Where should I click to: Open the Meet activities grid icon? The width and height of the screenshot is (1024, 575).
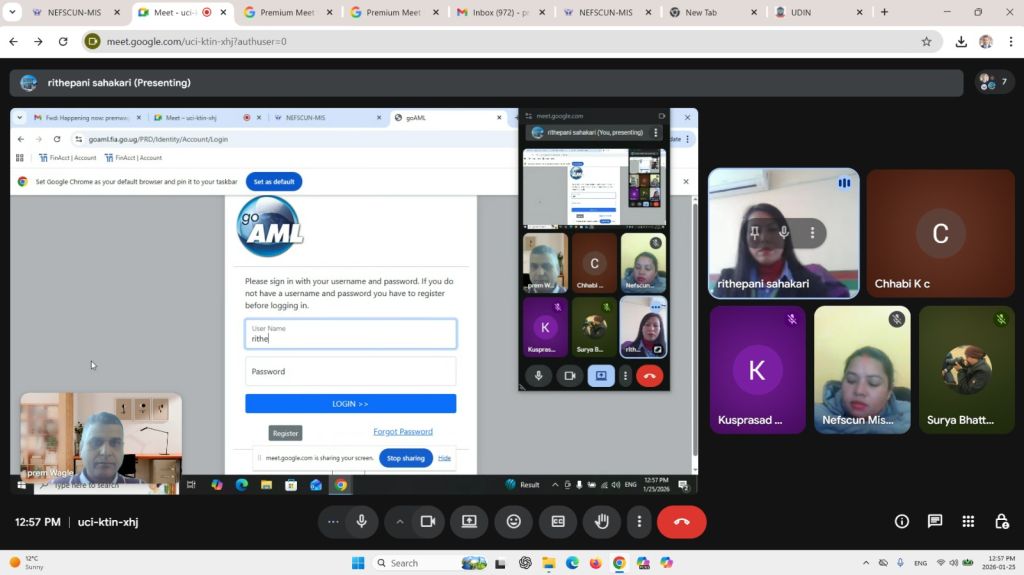[x=968, y=522]
